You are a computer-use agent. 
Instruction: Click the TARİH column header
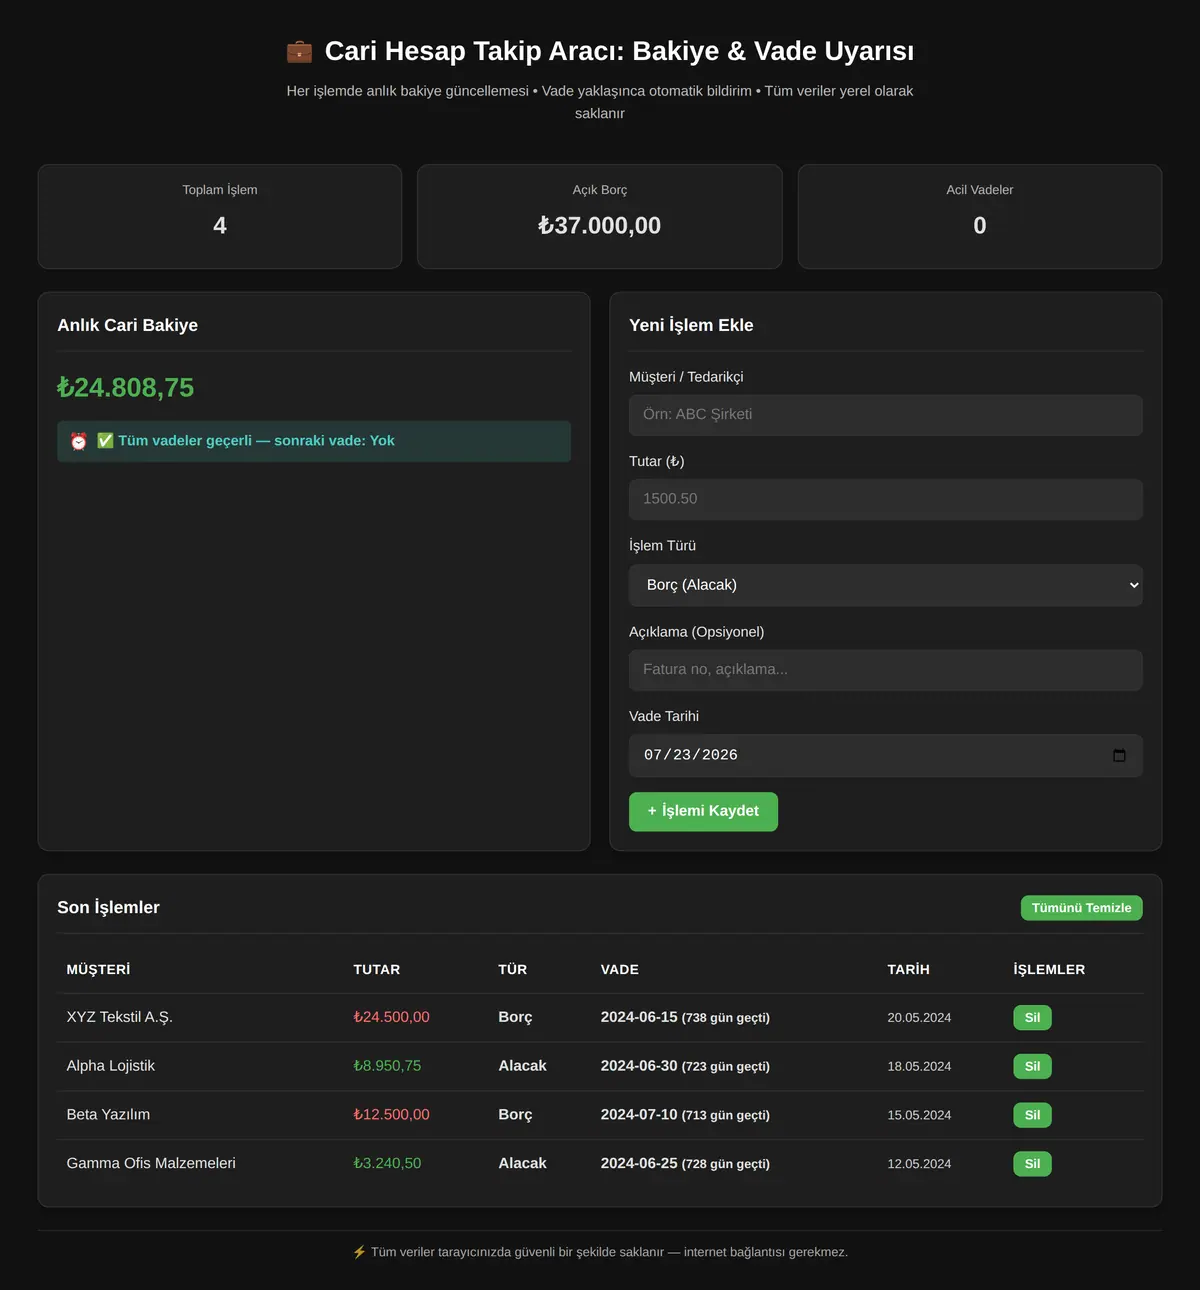tap(908, 970)
